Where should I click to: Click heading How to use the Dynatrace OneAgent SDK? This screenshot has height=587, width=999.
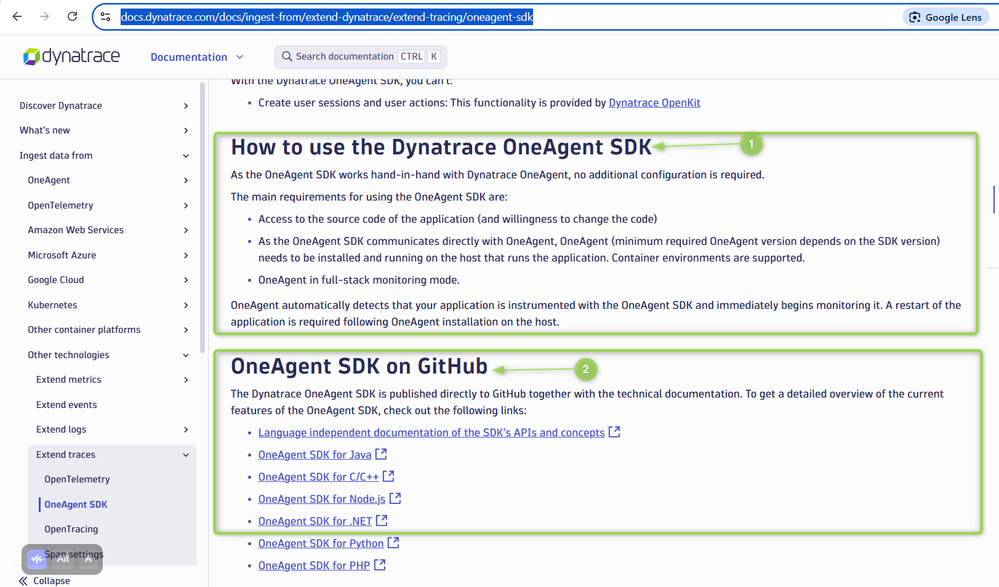point(441,147)
